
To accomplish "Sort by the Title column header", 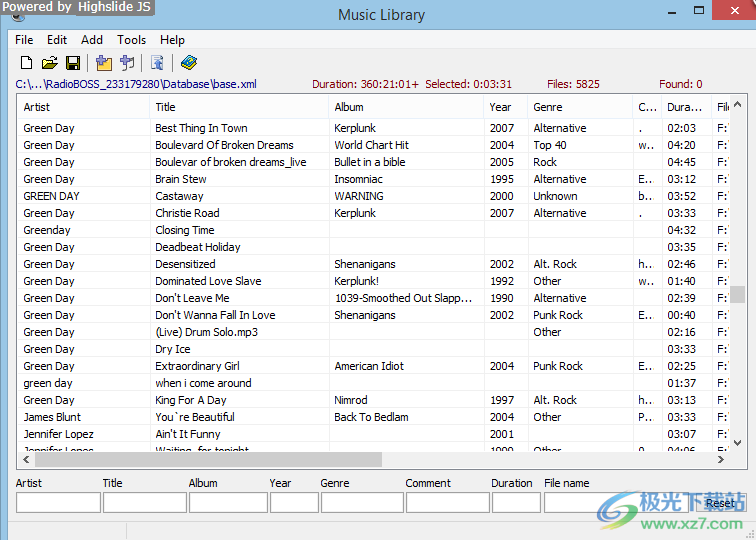I will point(239,107).
